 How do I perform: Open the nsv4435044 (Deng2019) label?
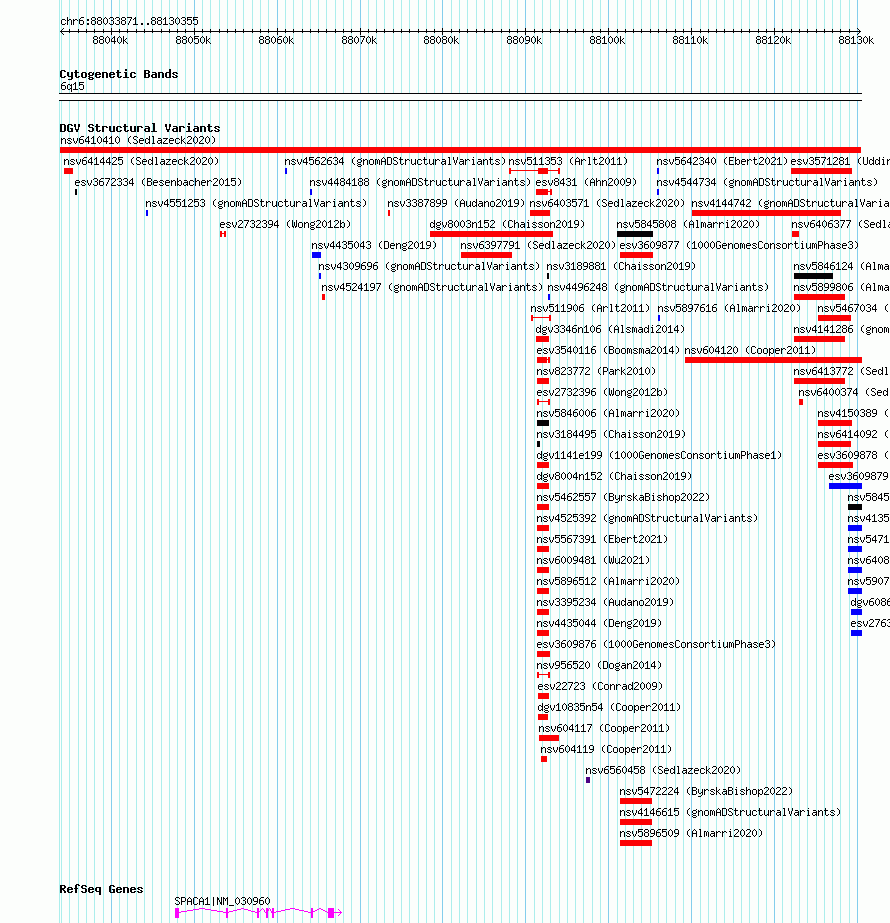click(599, 623)
